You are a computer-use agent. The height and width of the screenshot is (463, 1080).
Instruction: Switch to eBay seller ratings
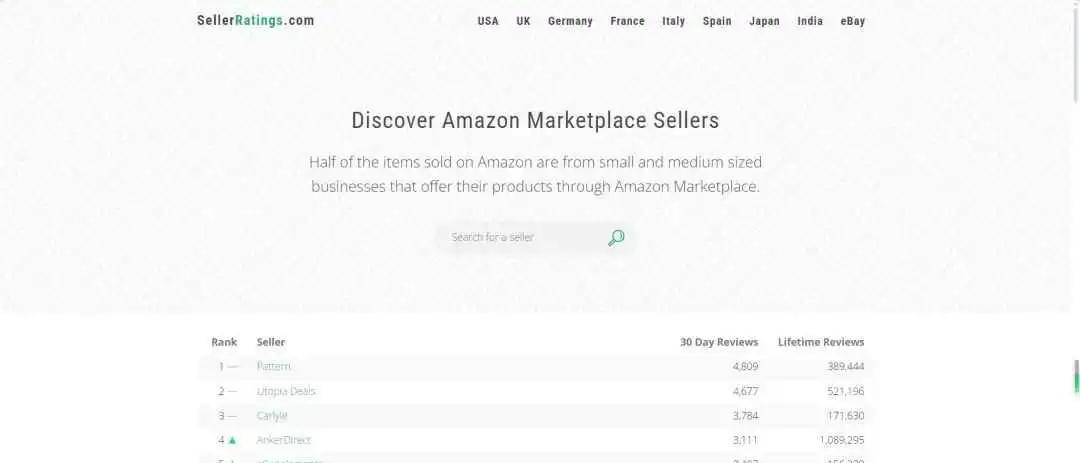point(853,21)
